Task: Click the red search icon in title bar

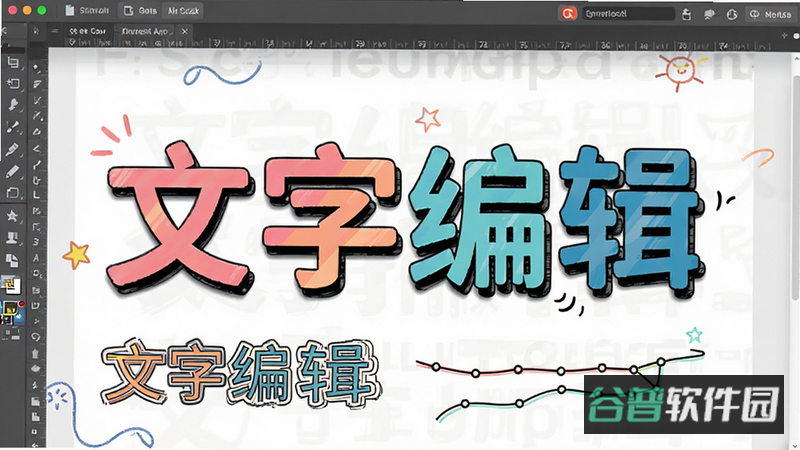Action: tap(568, 13)
